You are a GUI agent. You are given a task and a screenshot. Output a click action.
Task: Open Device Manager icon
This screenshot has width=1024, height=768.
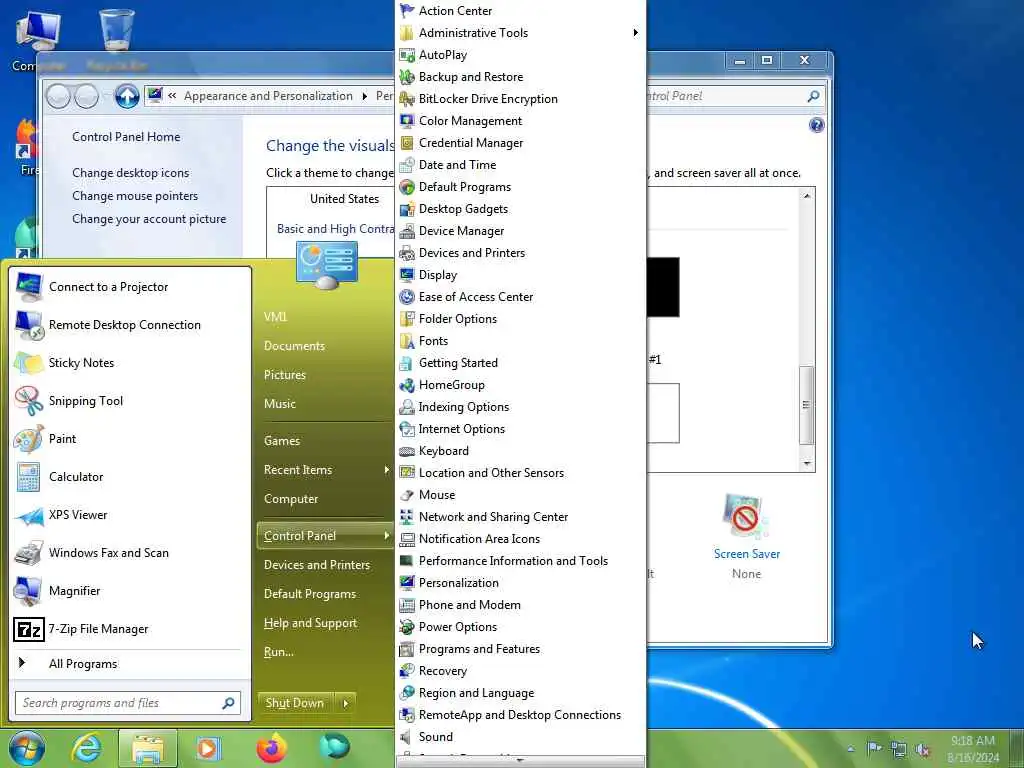[407, 231]
